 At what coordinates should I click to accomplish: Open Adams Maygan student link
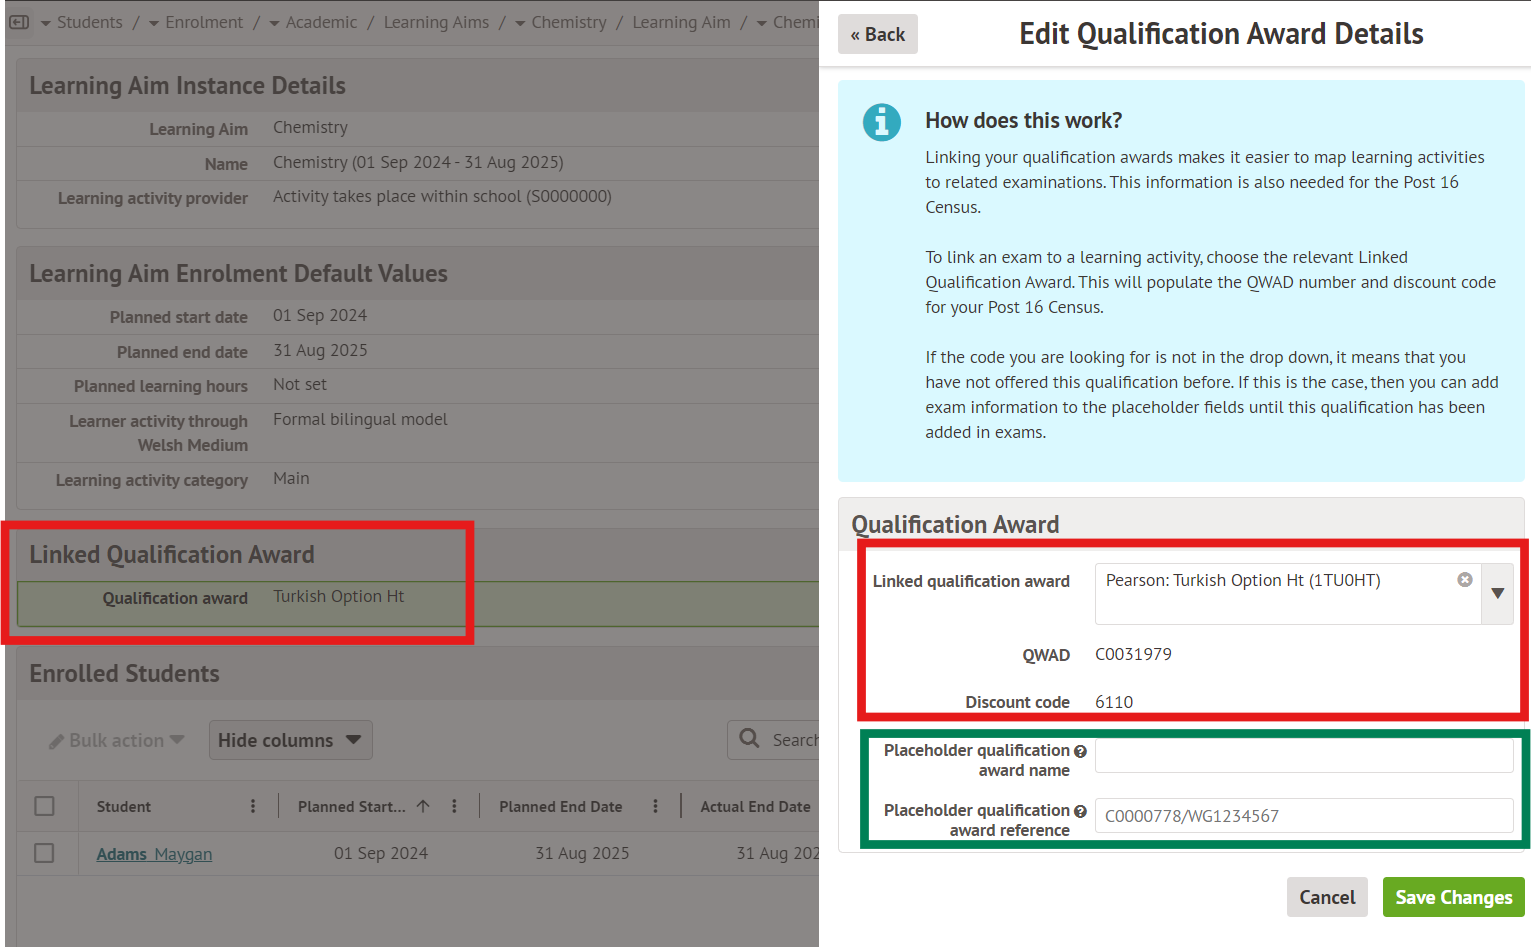pyautogui.click(x=154, y=854)
